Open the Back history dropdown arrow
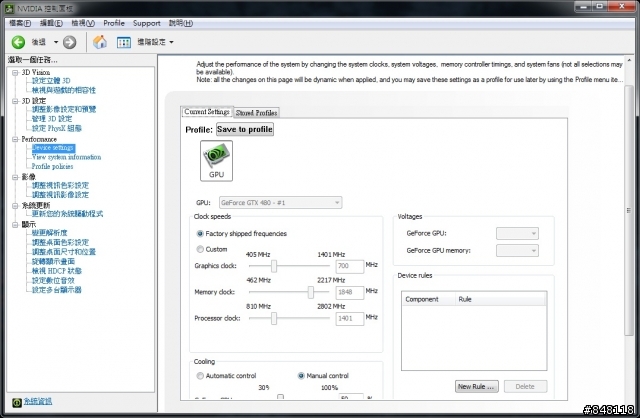640x418 pixels. (56, 42)
